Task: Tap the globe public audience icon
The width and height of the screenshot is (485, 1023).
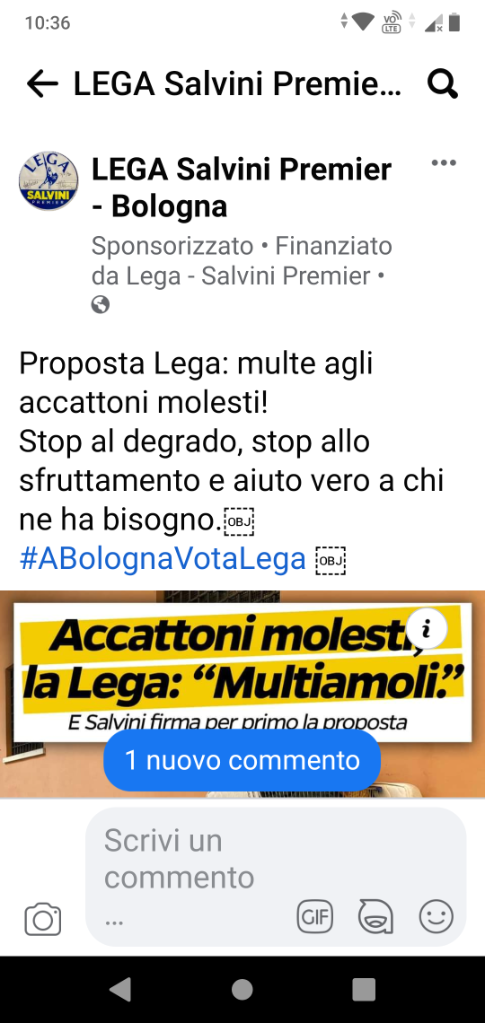Action: tap(100, 305)
